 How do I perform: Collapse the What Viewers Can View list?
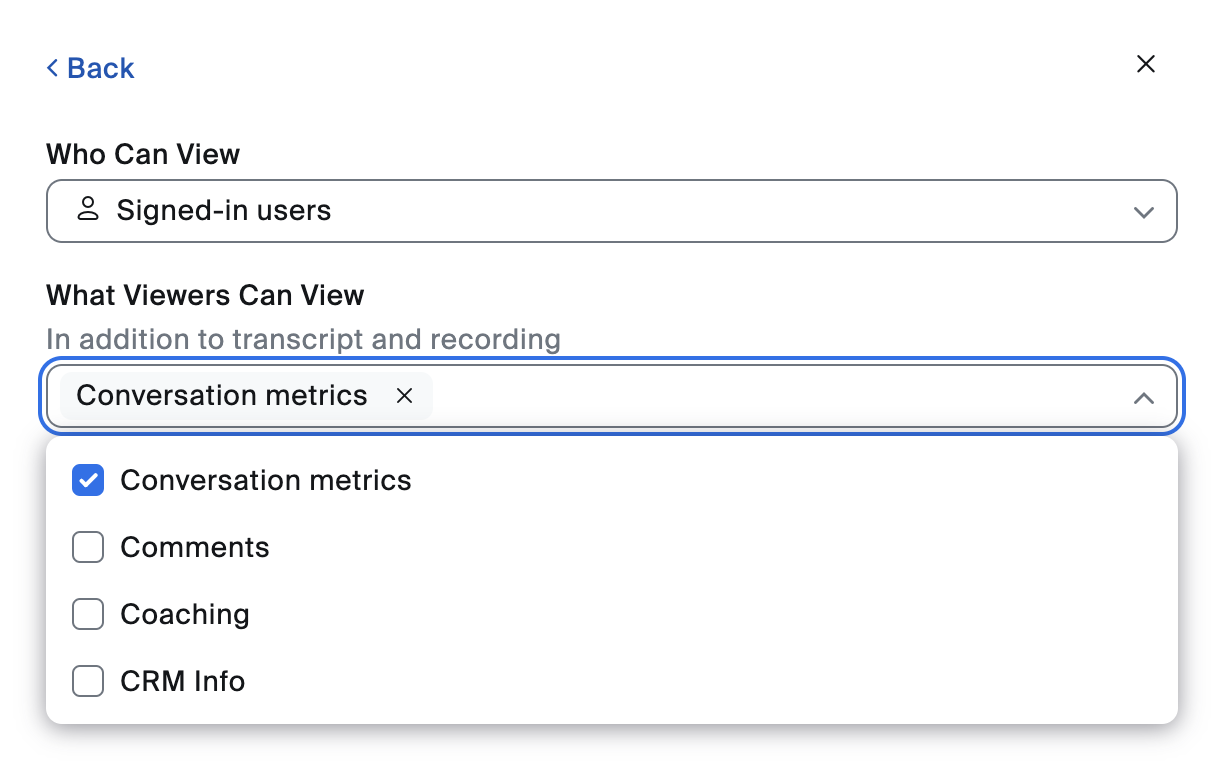(1143, 398)
